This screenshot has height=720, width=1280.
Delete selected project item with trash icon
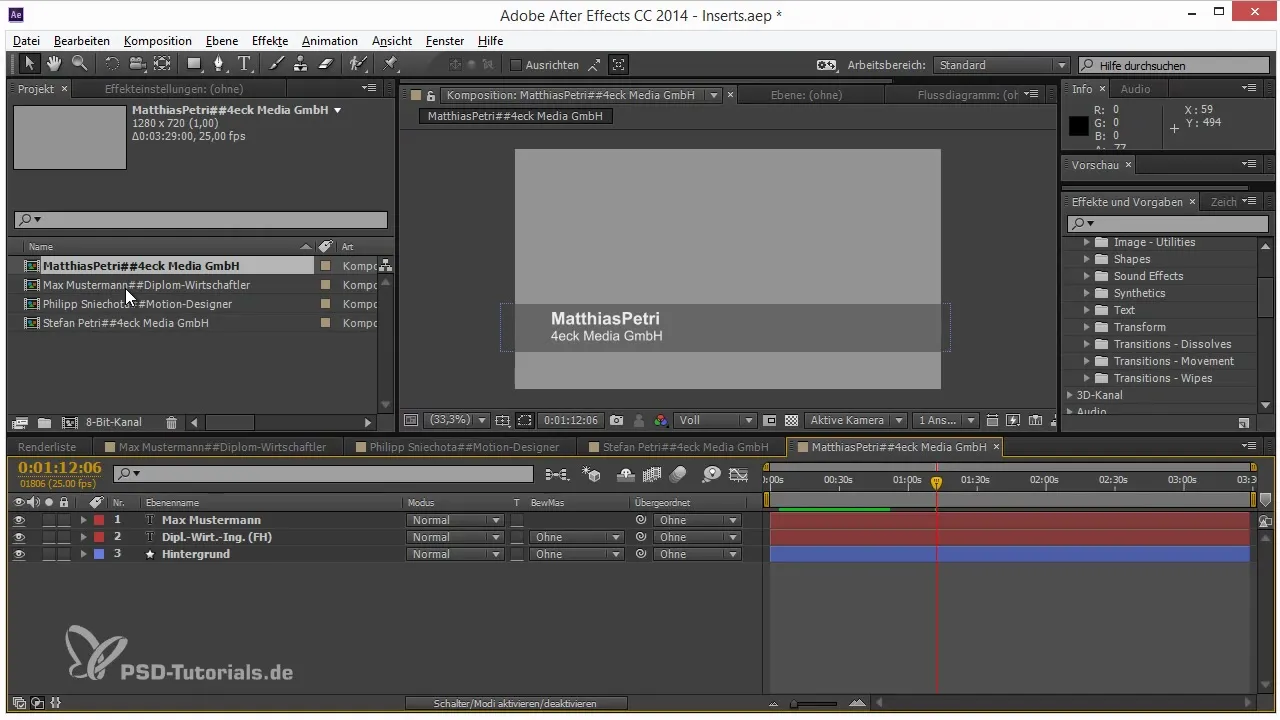171,423
